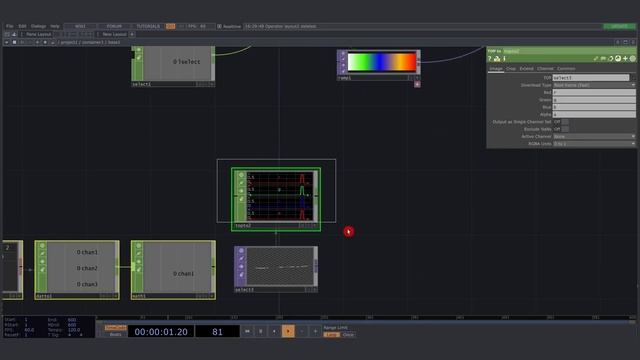Click the End value 600 in timeline settings
640x360 pixels.
tap(72, 320)
